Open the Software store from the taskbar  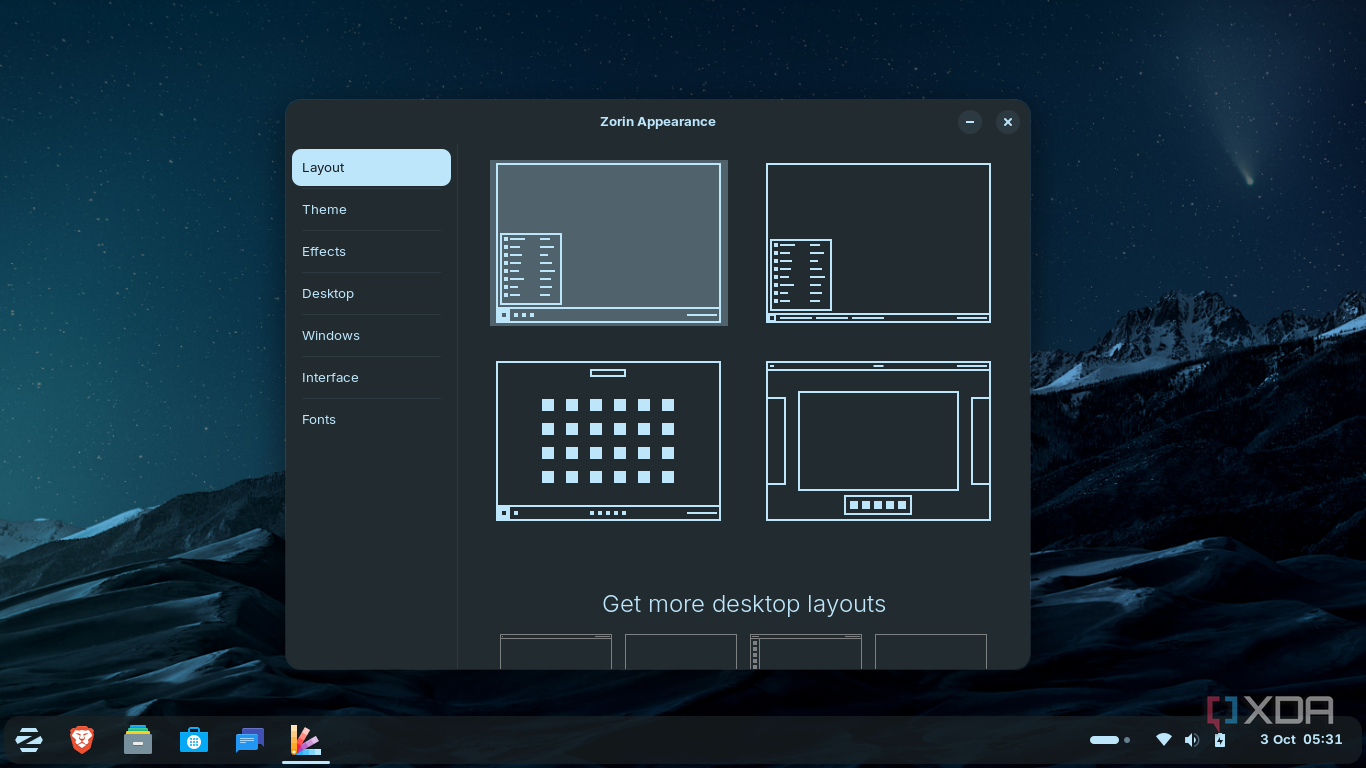pyautogui.click(x=193, y=740)
